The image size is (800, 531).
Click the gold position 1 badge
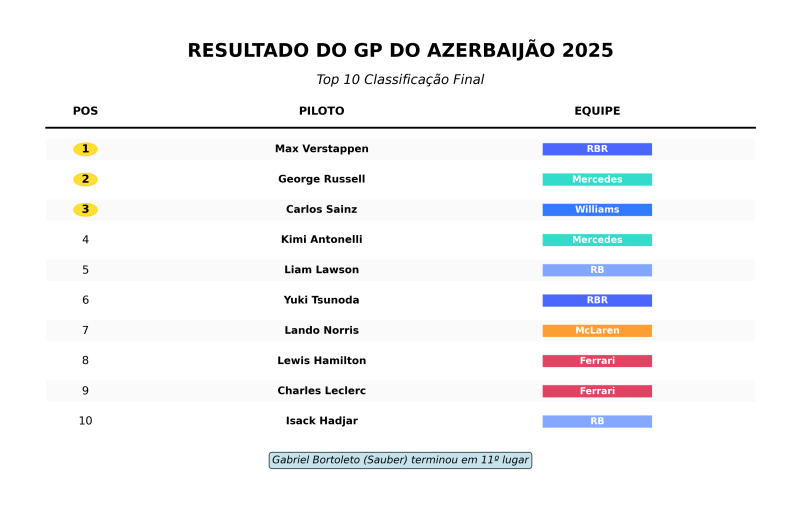(x=85, y=149)
